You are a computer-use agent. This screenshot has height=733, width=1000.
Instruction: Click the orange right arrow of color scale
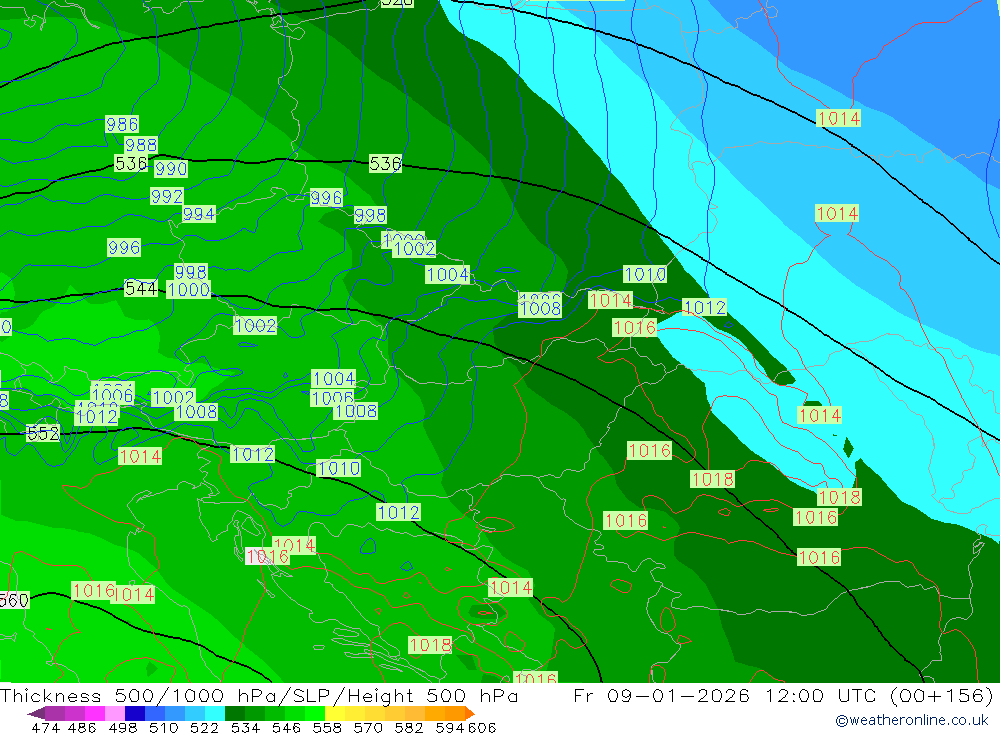coord(470,713)
